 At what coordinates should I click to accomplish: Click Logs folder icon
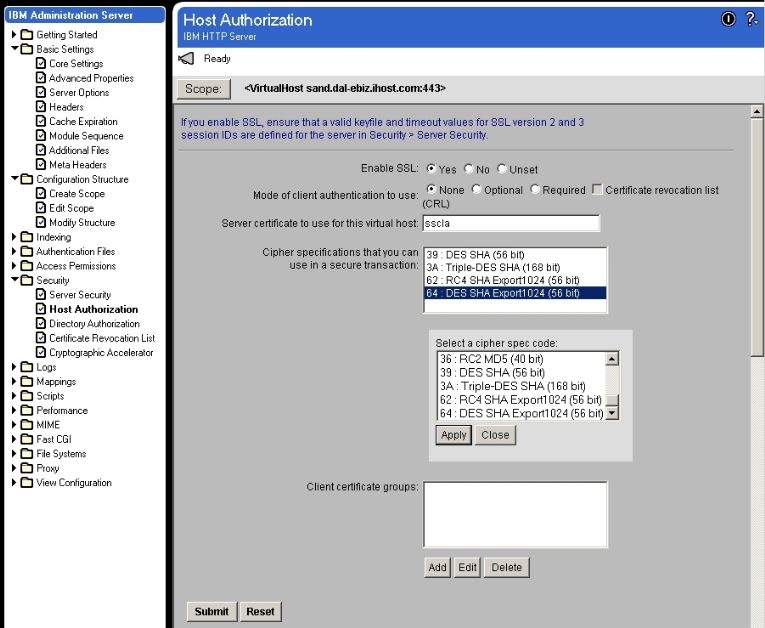click(x=27, y=366)
